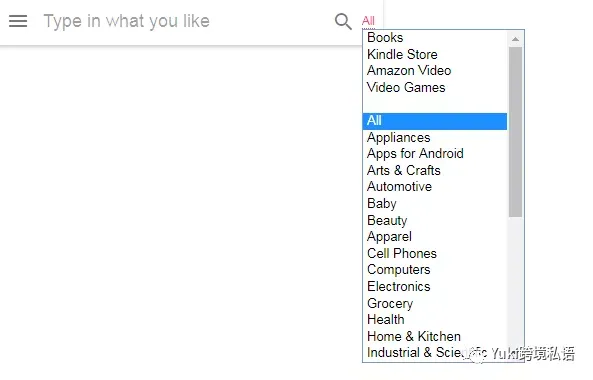
Task: Click the dropdown list scrollbar thumb
Action: (x=515, y=132)
